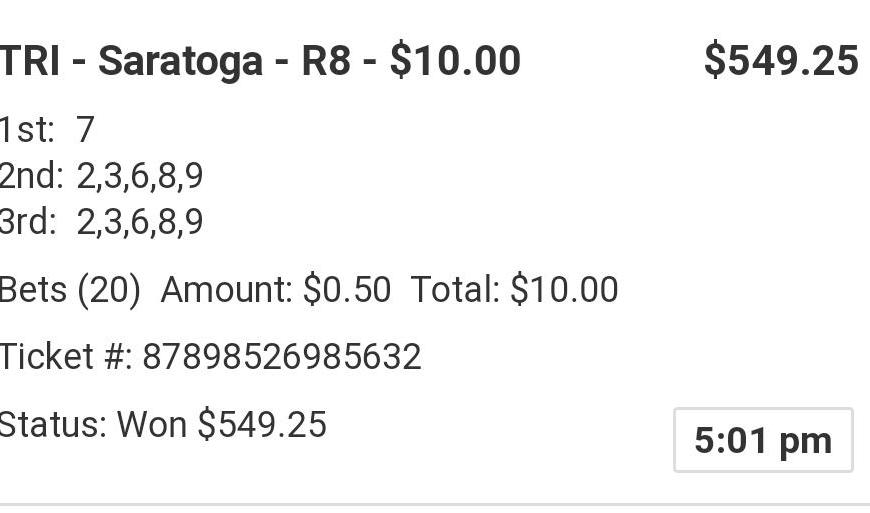Click the 5:01 pm time button
Image resolution: width=870 pixels, height=513 pixels.
(x=762, y=440)
